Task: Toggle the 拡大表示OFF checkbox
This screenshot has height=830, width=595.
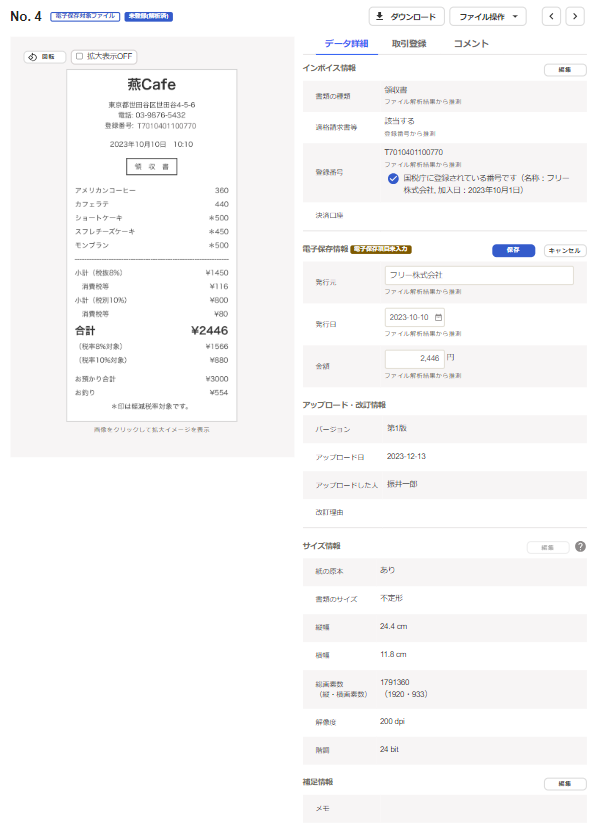Action: tap(79, 56)
